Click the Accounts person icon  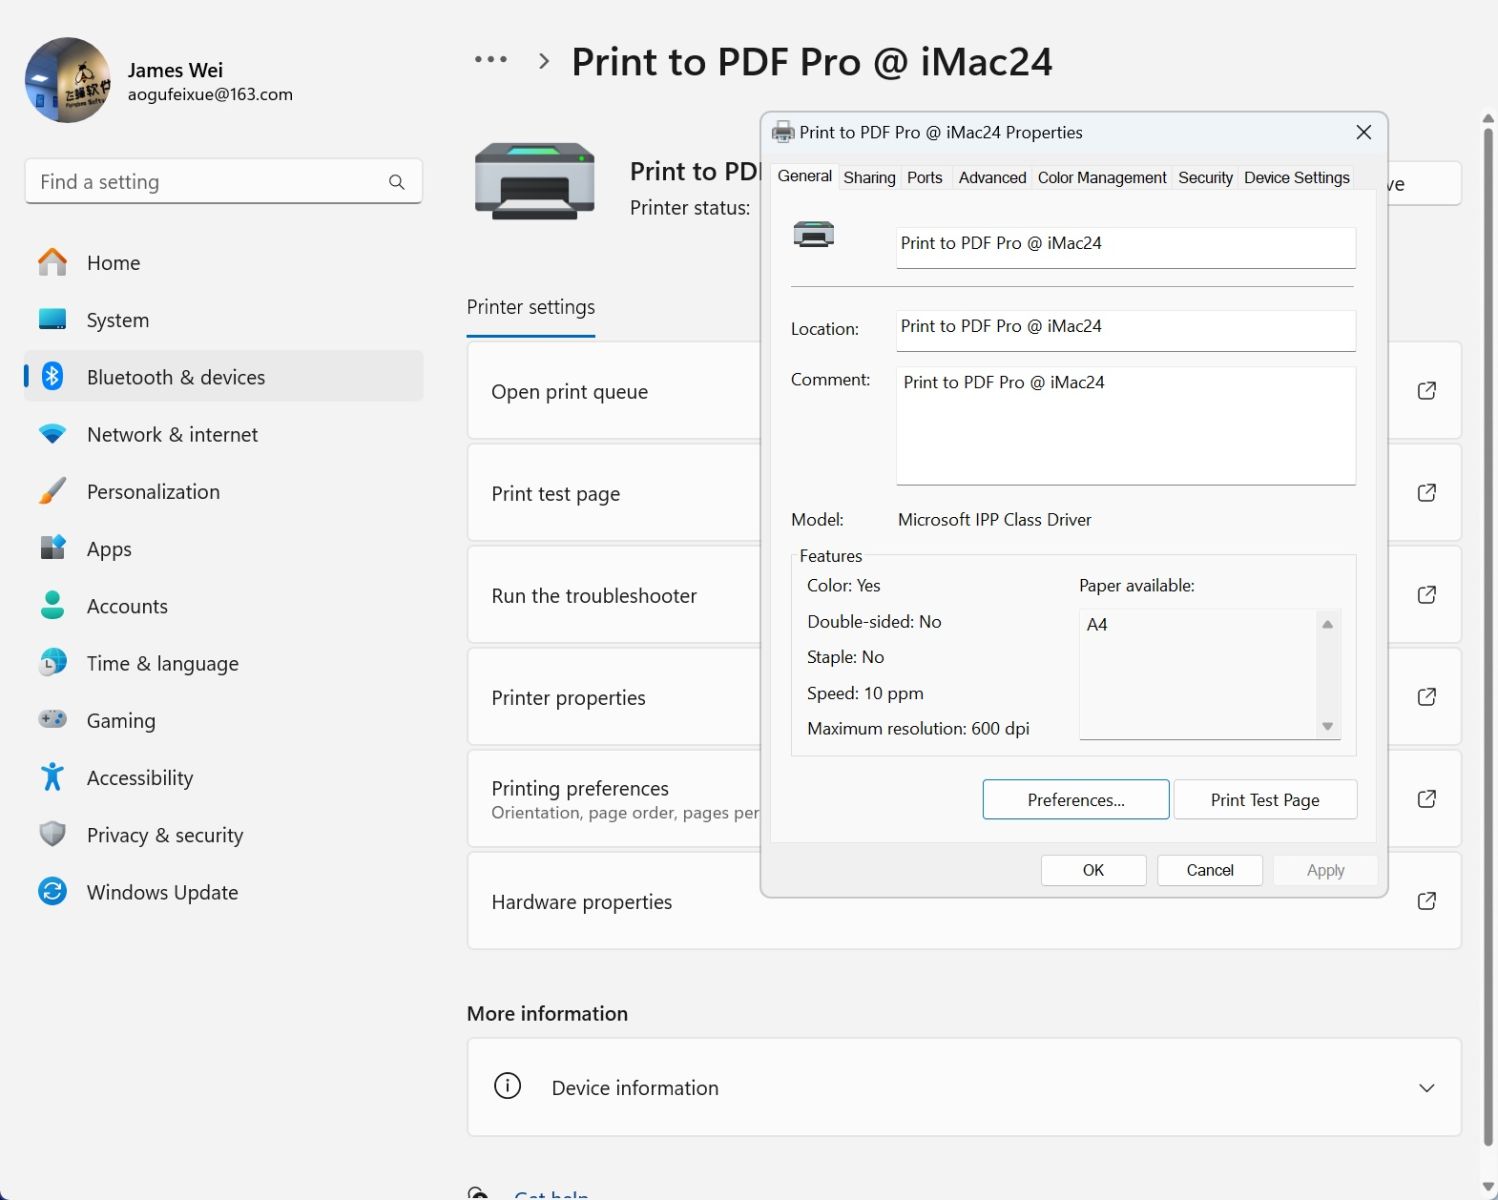click(x=52, y=605)
